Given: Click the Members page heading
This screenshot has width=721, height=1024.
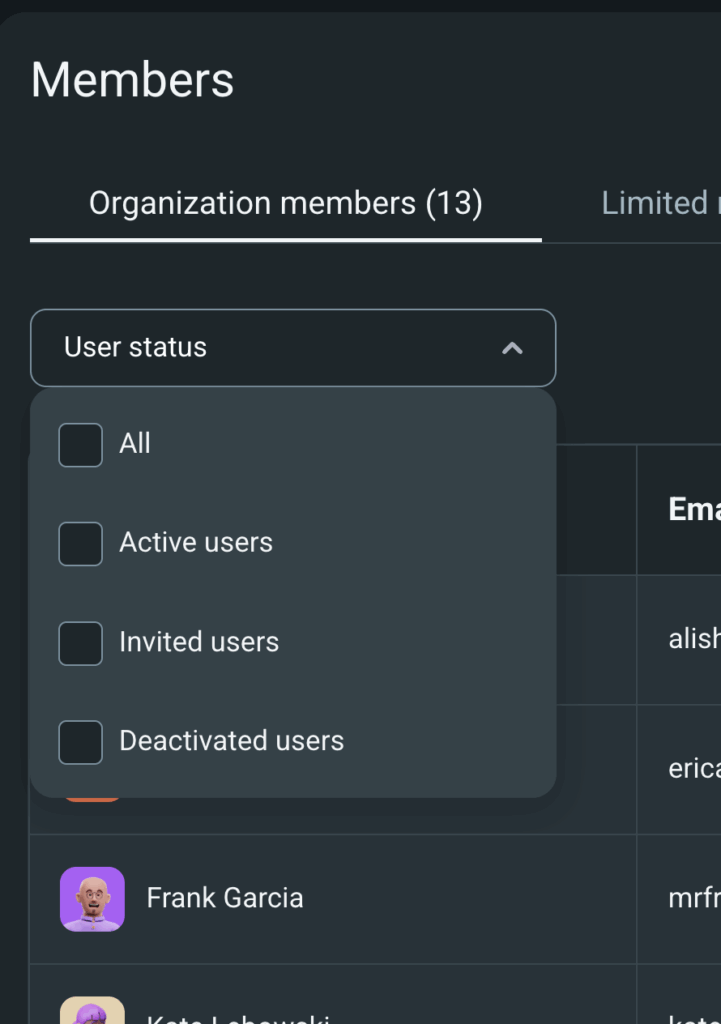Looking at the screenshot, I should click(x=131, y=80).
